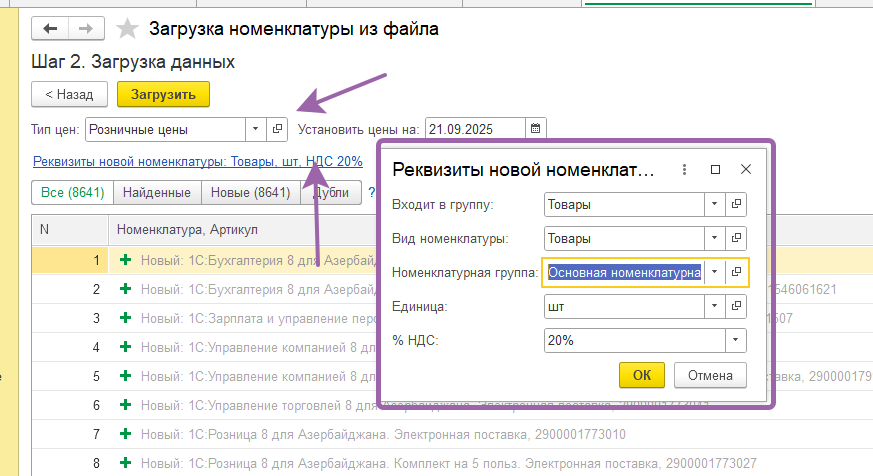Click the green plus in row 6

tap(126, 405)
